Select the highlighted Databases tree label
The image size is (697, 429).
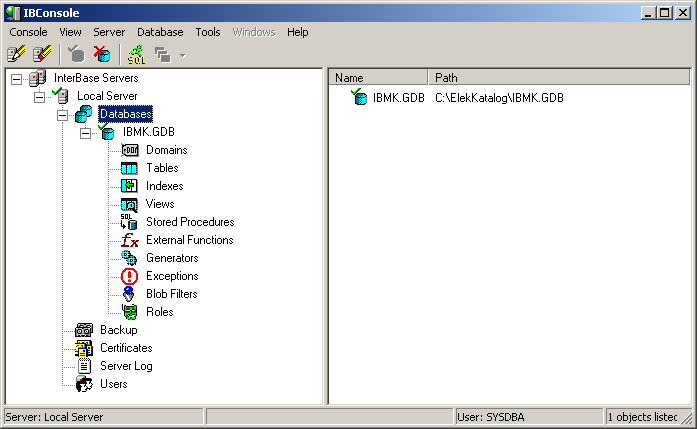point(126,114)
